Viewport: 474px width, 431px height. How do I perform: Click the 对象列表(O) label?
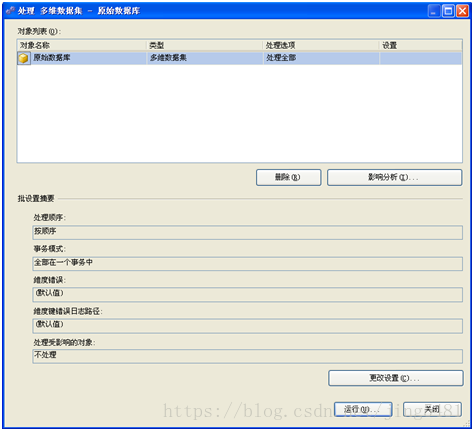[39, 31]
